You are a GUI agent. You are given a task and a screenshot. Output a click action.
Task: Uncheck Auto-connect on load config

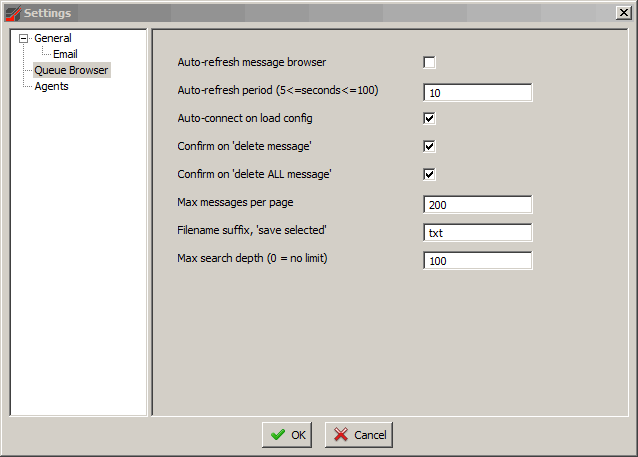coord(429,118)
